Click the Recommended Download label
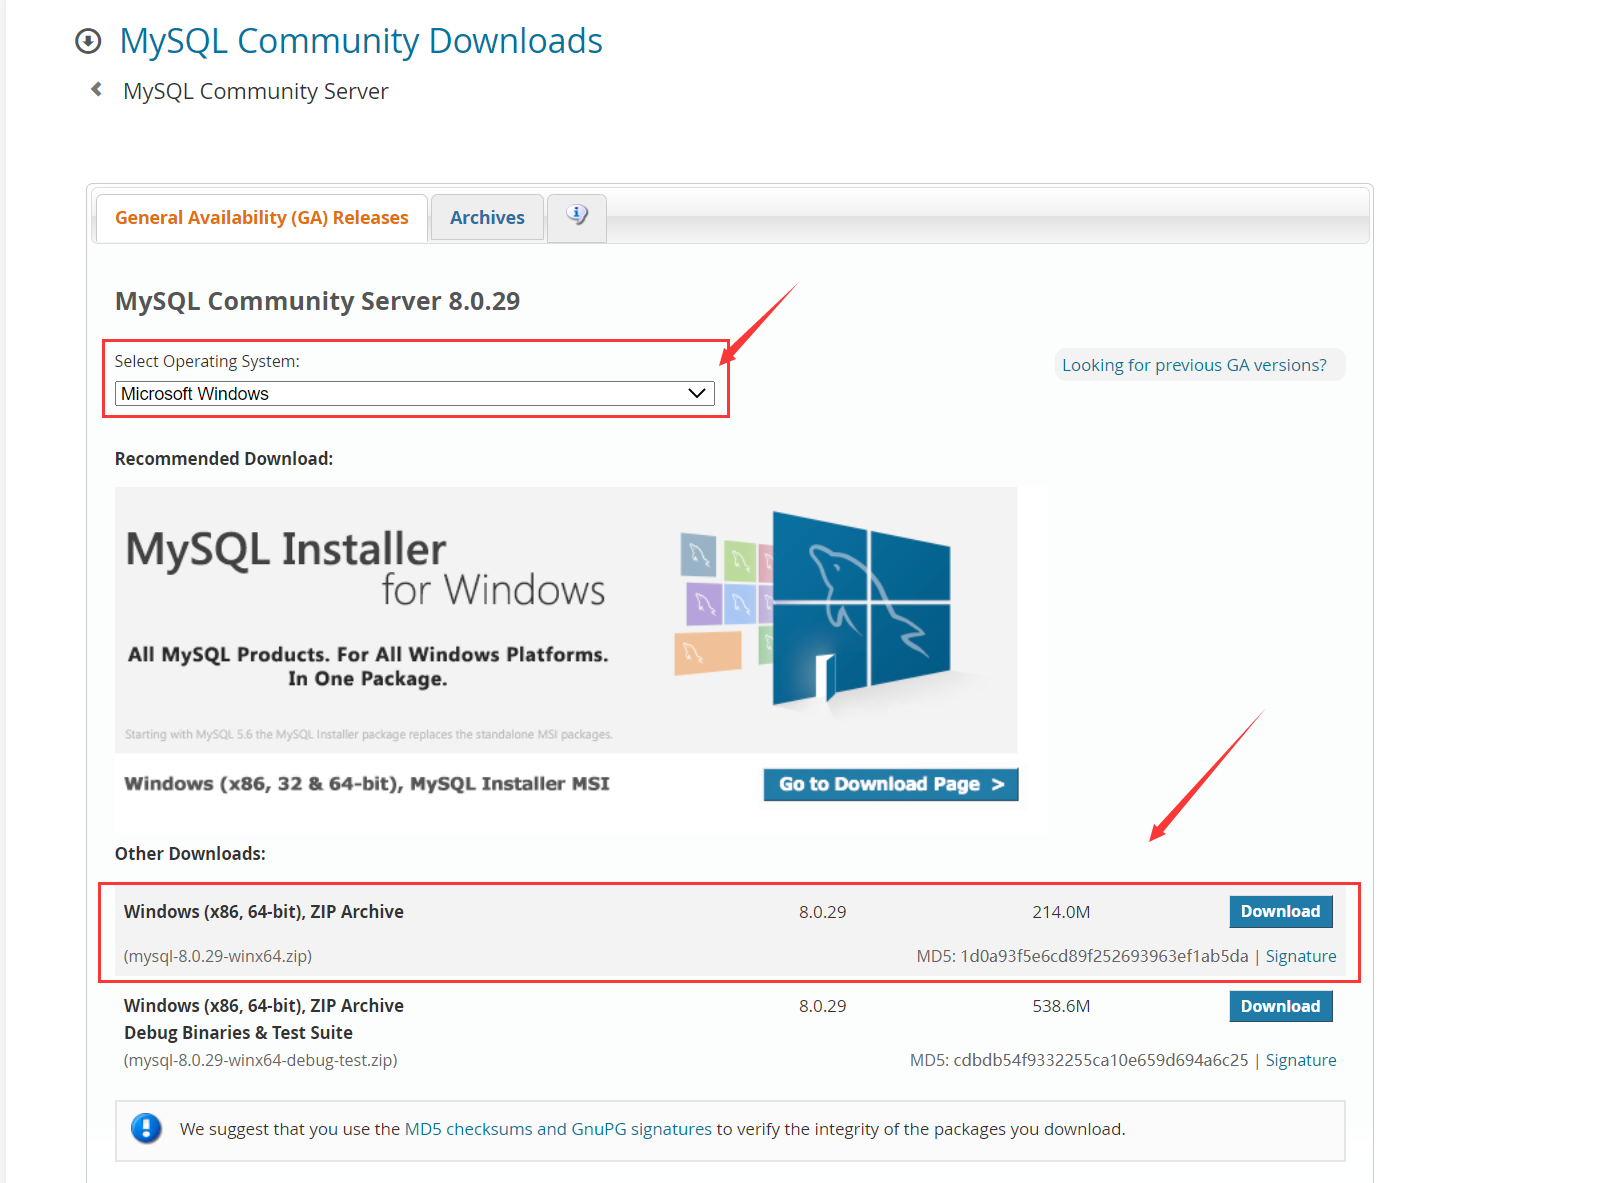This screenshot has height=1183, width=1597. click(224, 459)
